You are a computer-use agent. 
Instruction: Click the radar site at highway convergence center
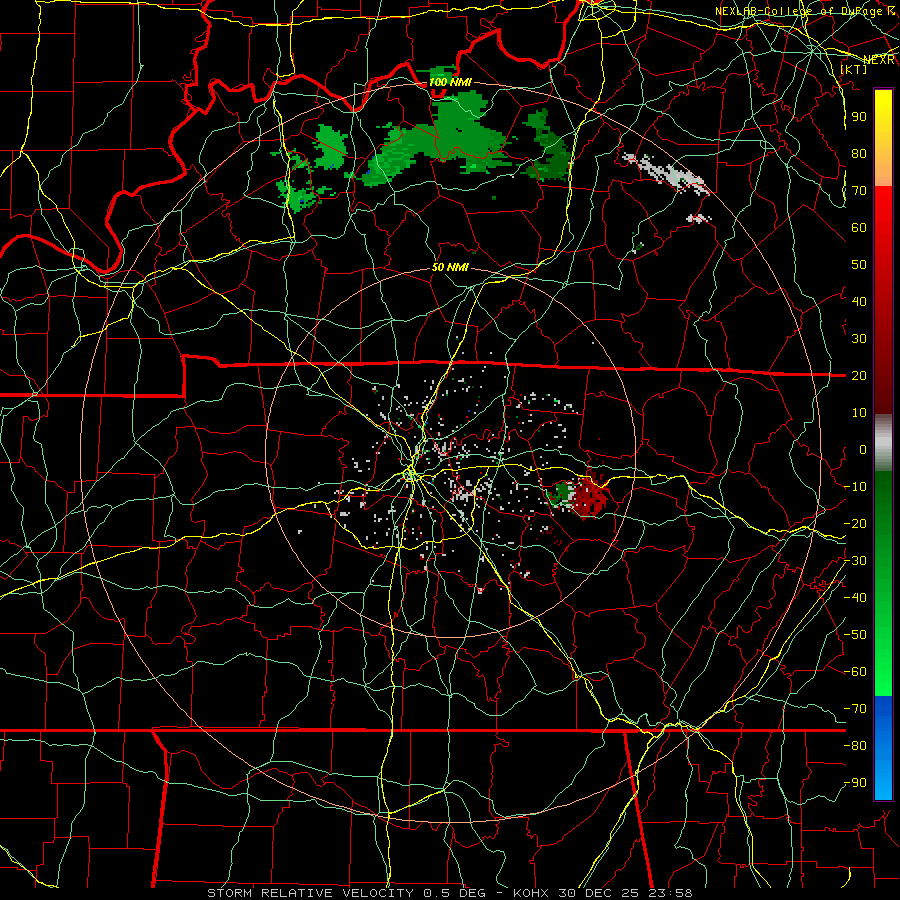[410, 474]
